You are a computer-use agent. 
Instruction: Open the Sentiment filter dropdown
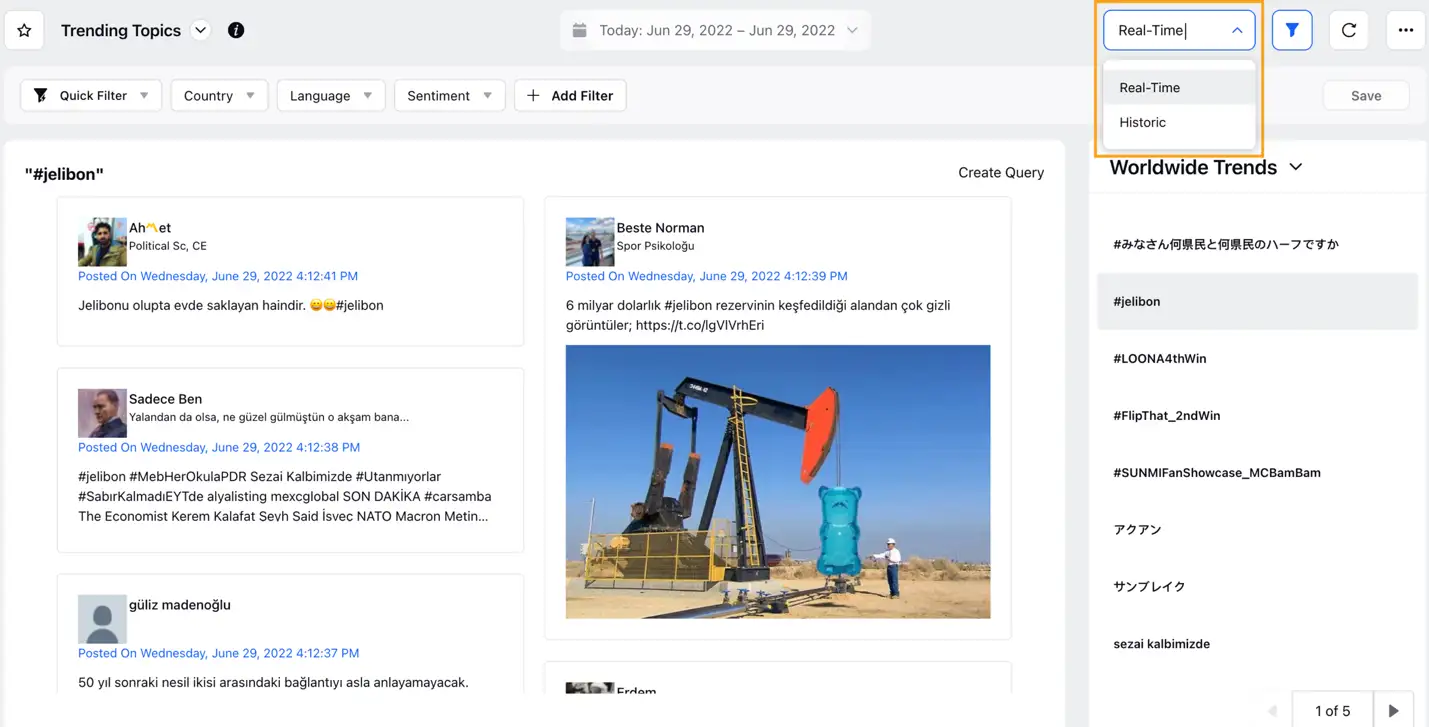(x=449, y=95)
